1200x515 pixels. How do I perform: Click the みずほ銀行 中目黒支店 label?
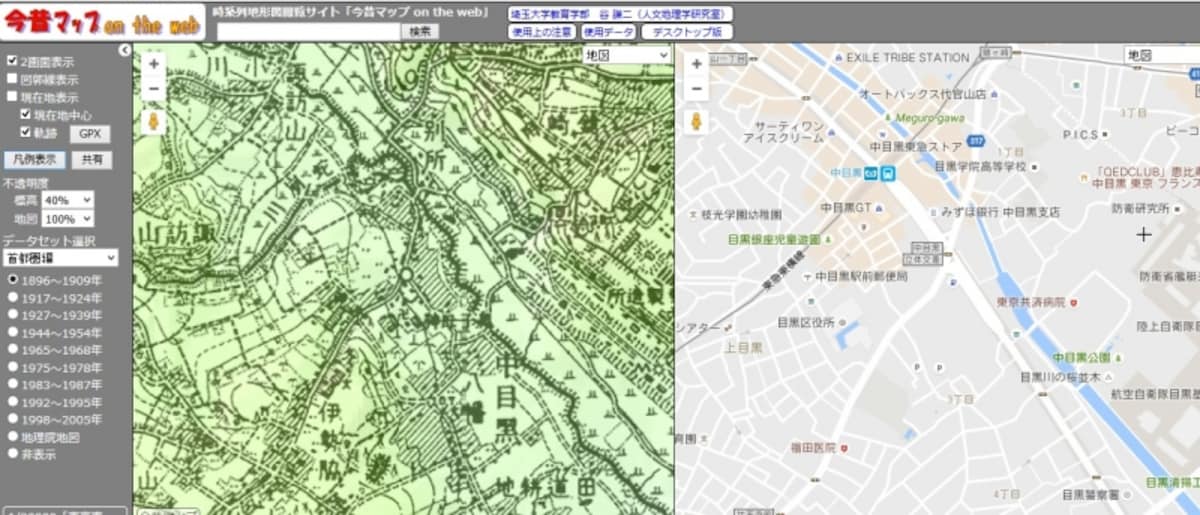(x=1000, y=212)
